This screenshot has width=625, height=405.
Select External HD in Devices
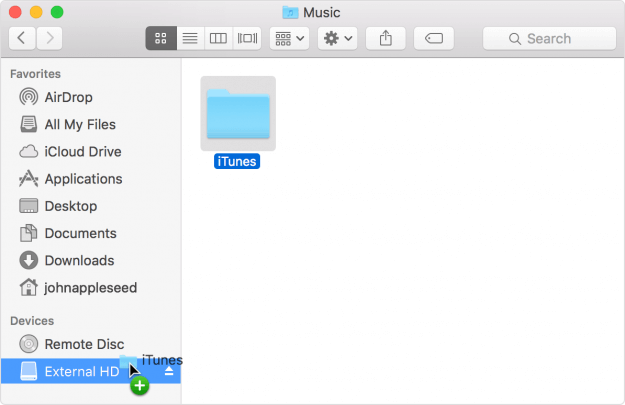click(x=91, y=371)
